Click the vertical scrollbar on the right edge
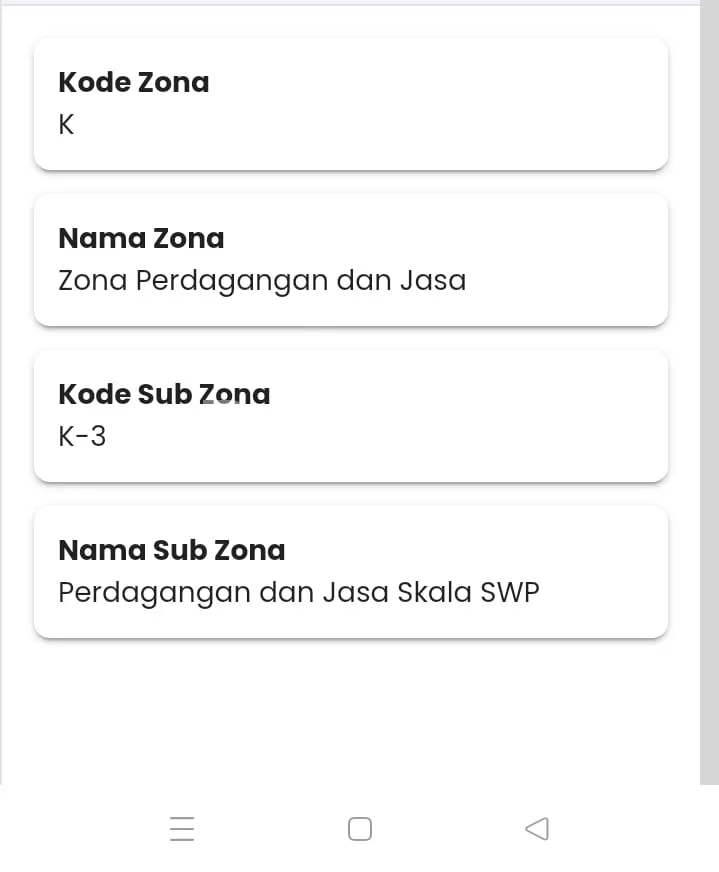 click(x=709, y=400)
